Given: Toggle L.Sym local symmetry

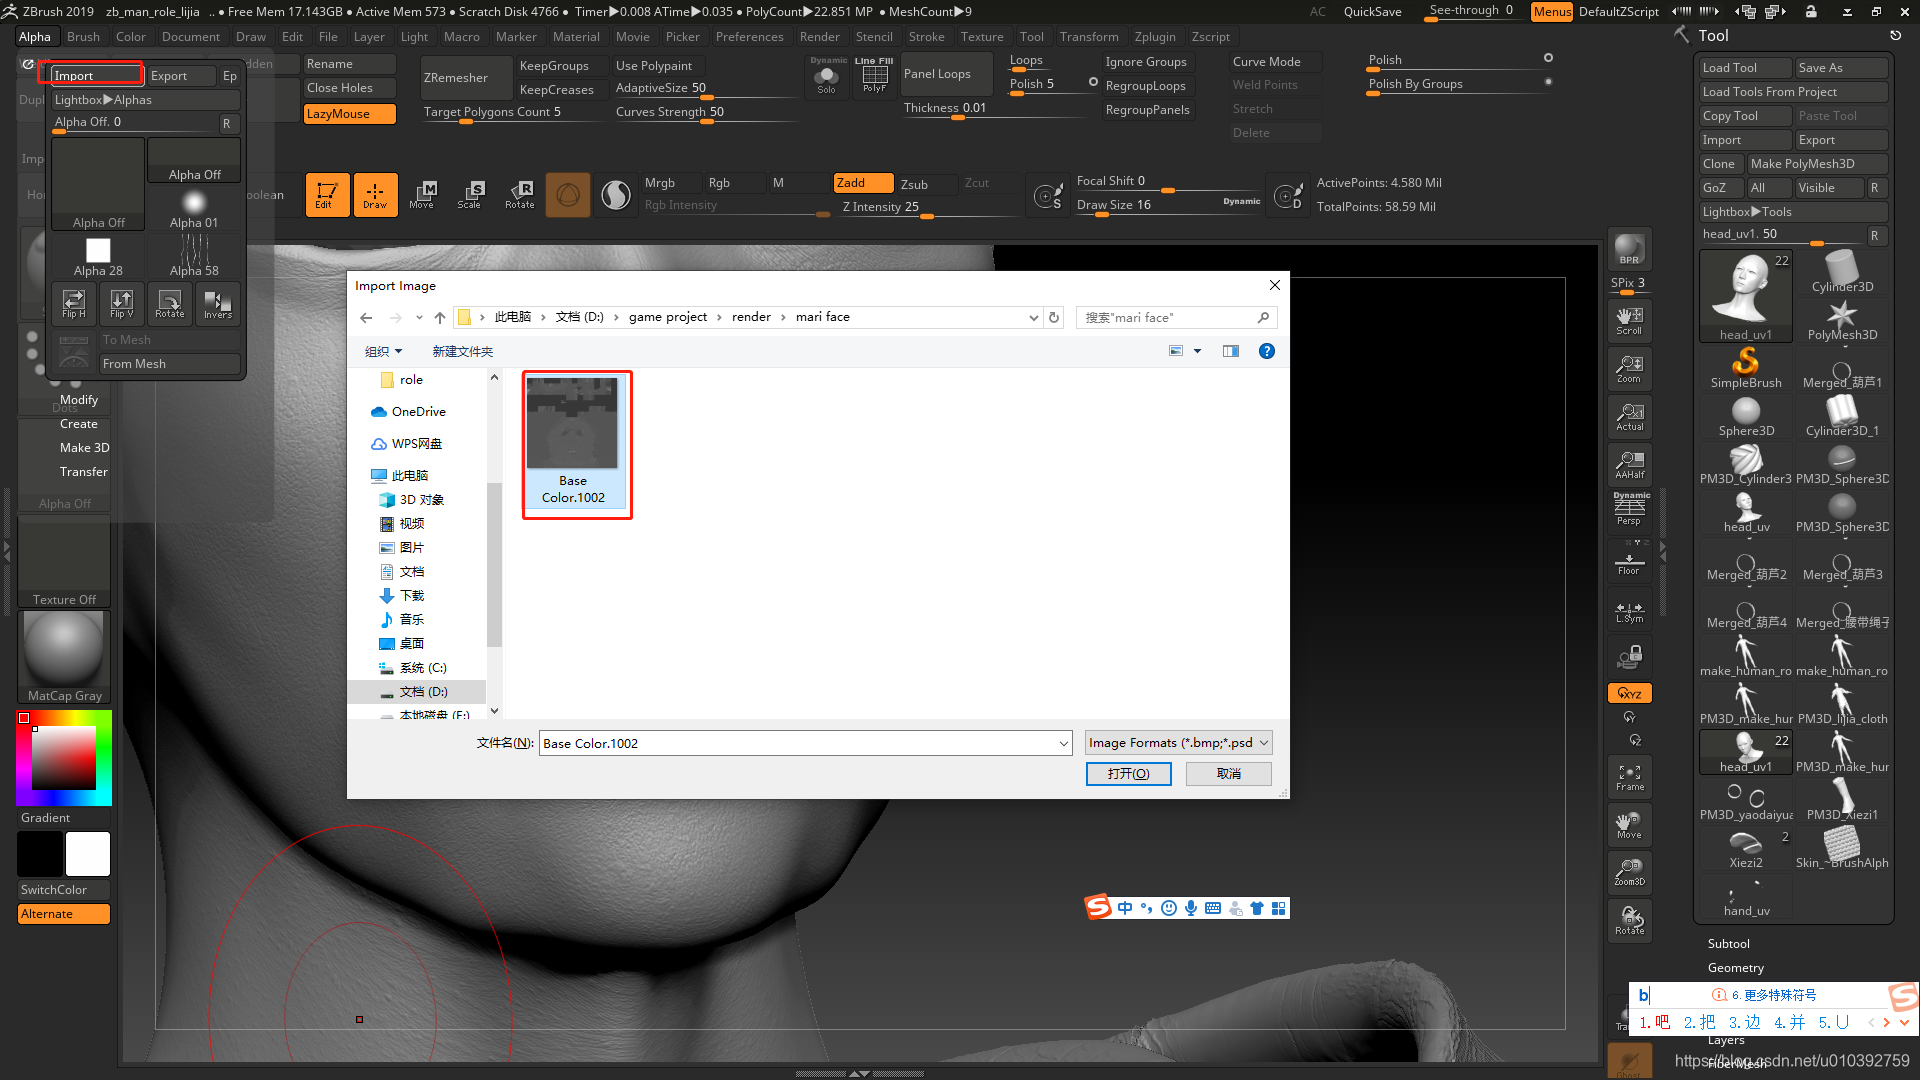Looking at the screenshot, I should pos(1629,610).
